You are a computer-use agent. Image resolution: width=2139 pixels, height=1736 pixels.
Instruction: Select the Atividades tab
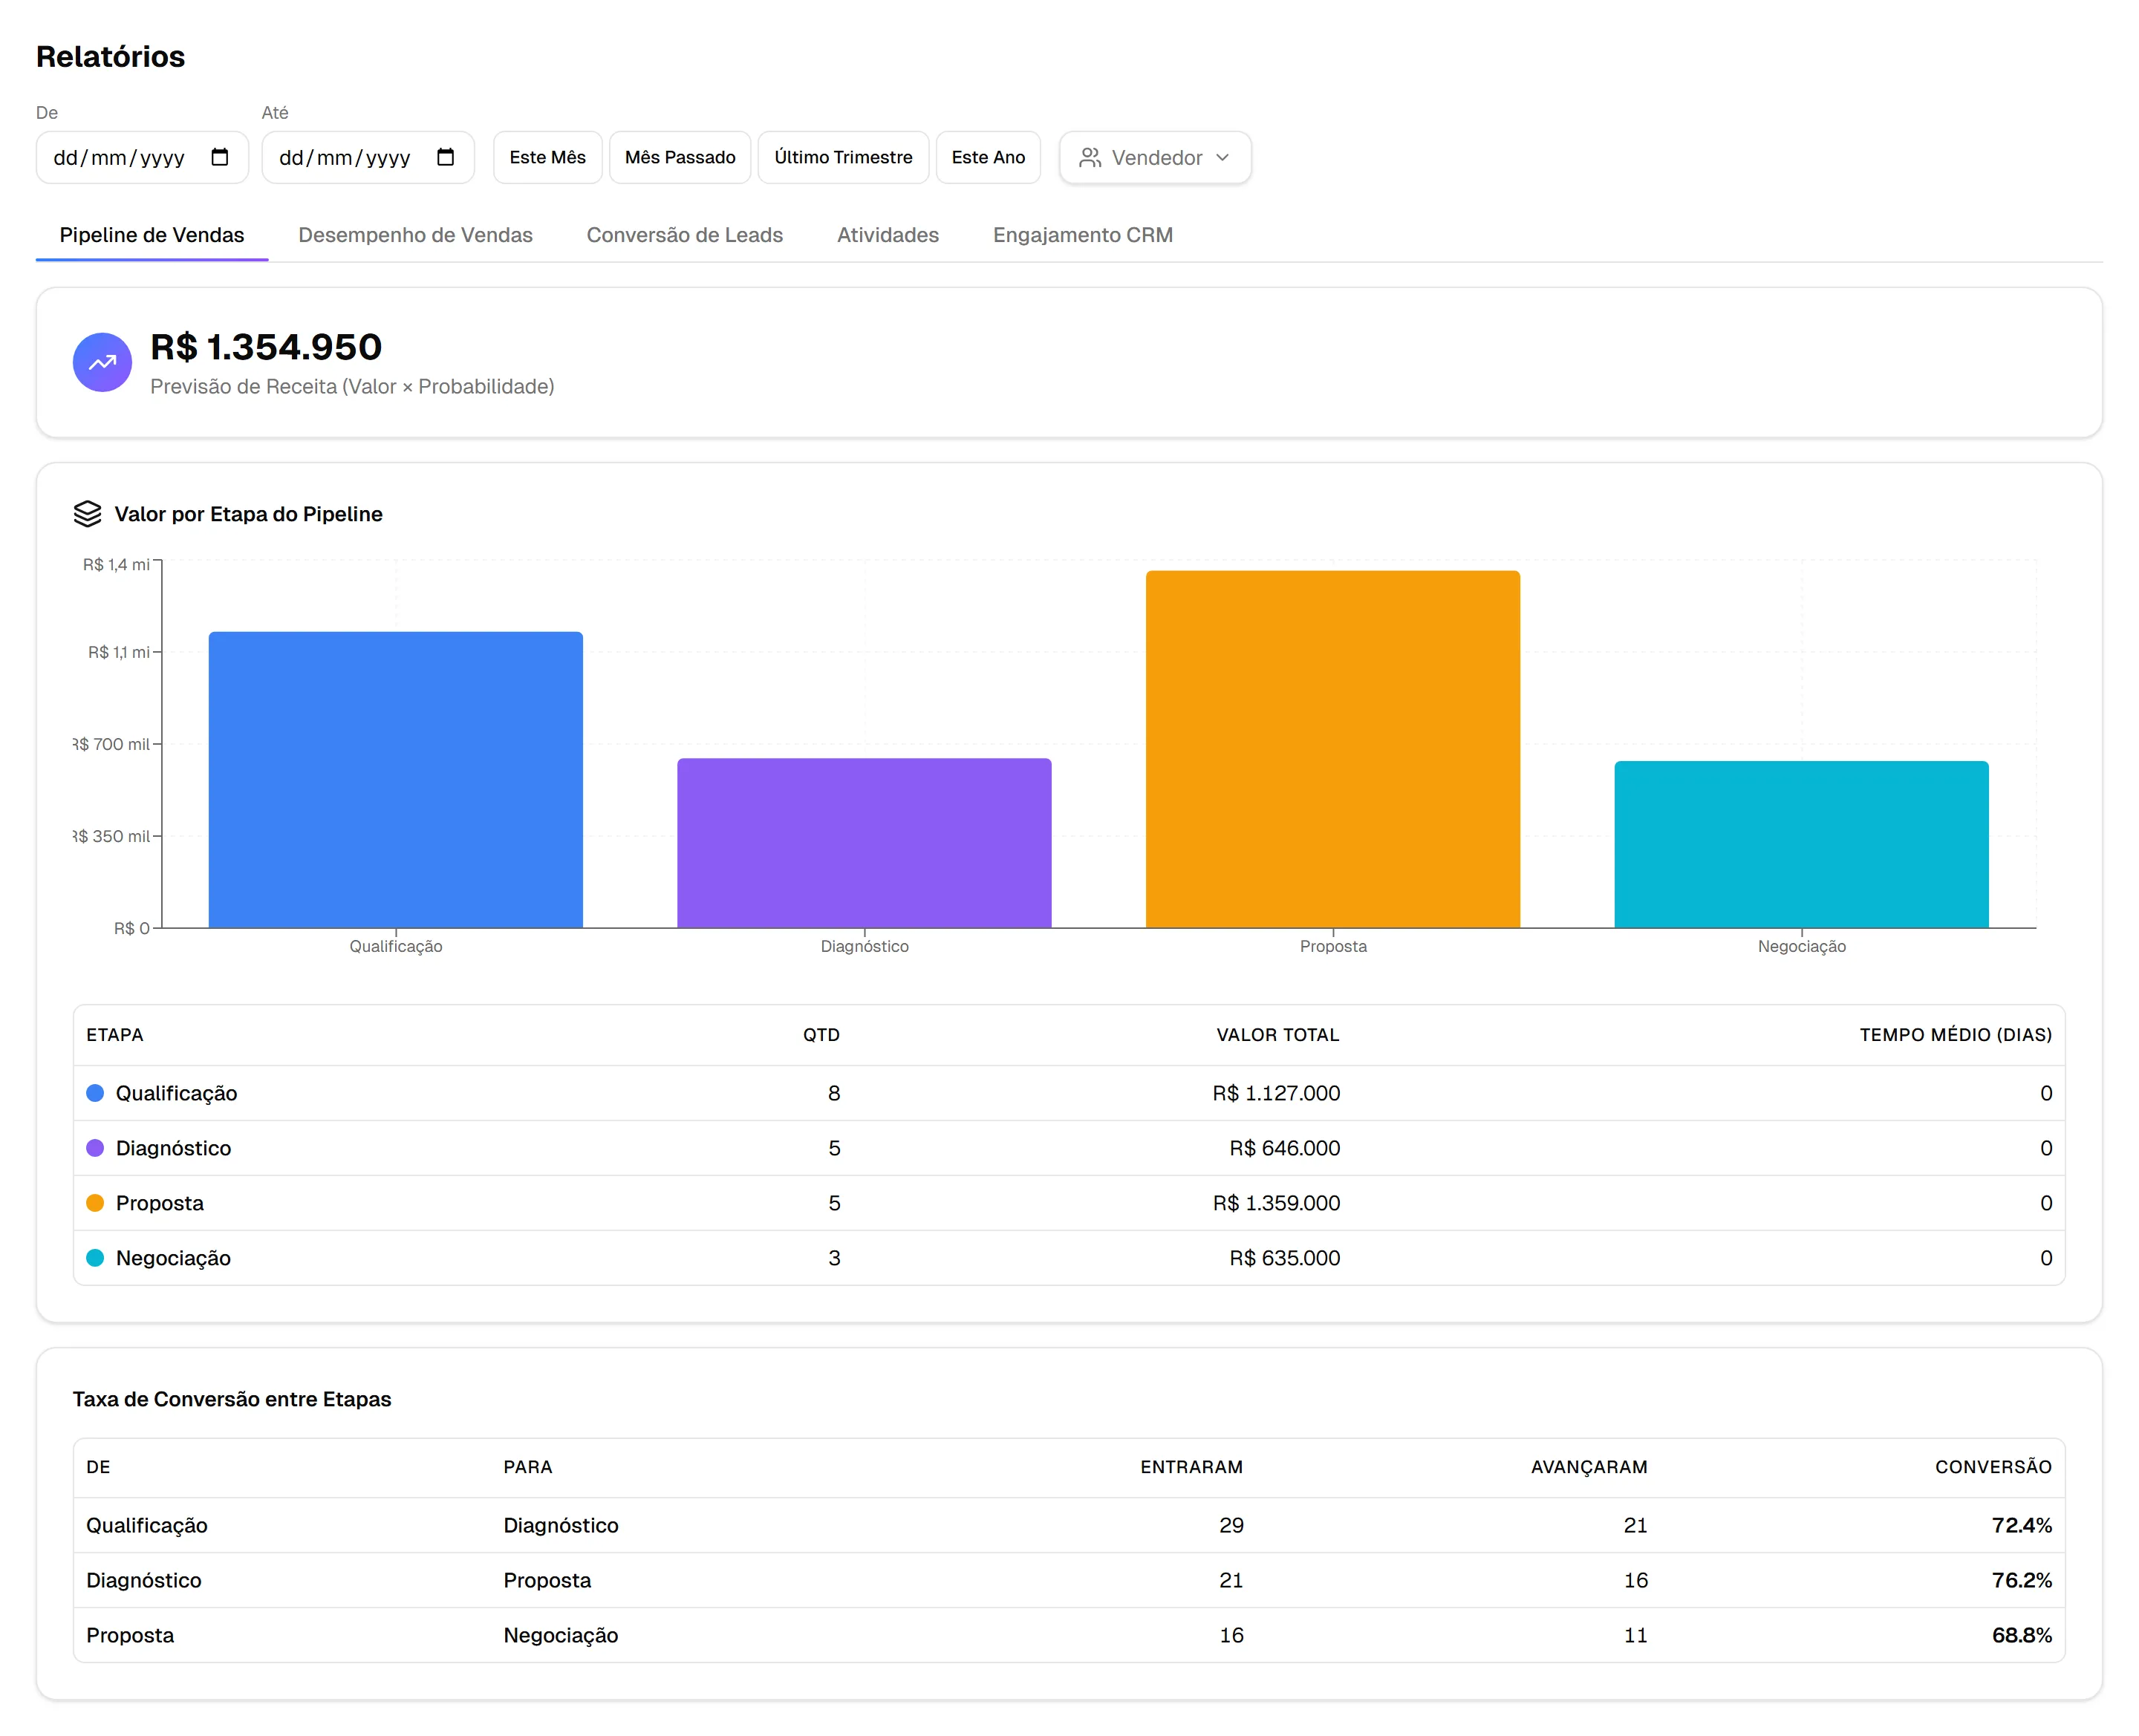888,235
